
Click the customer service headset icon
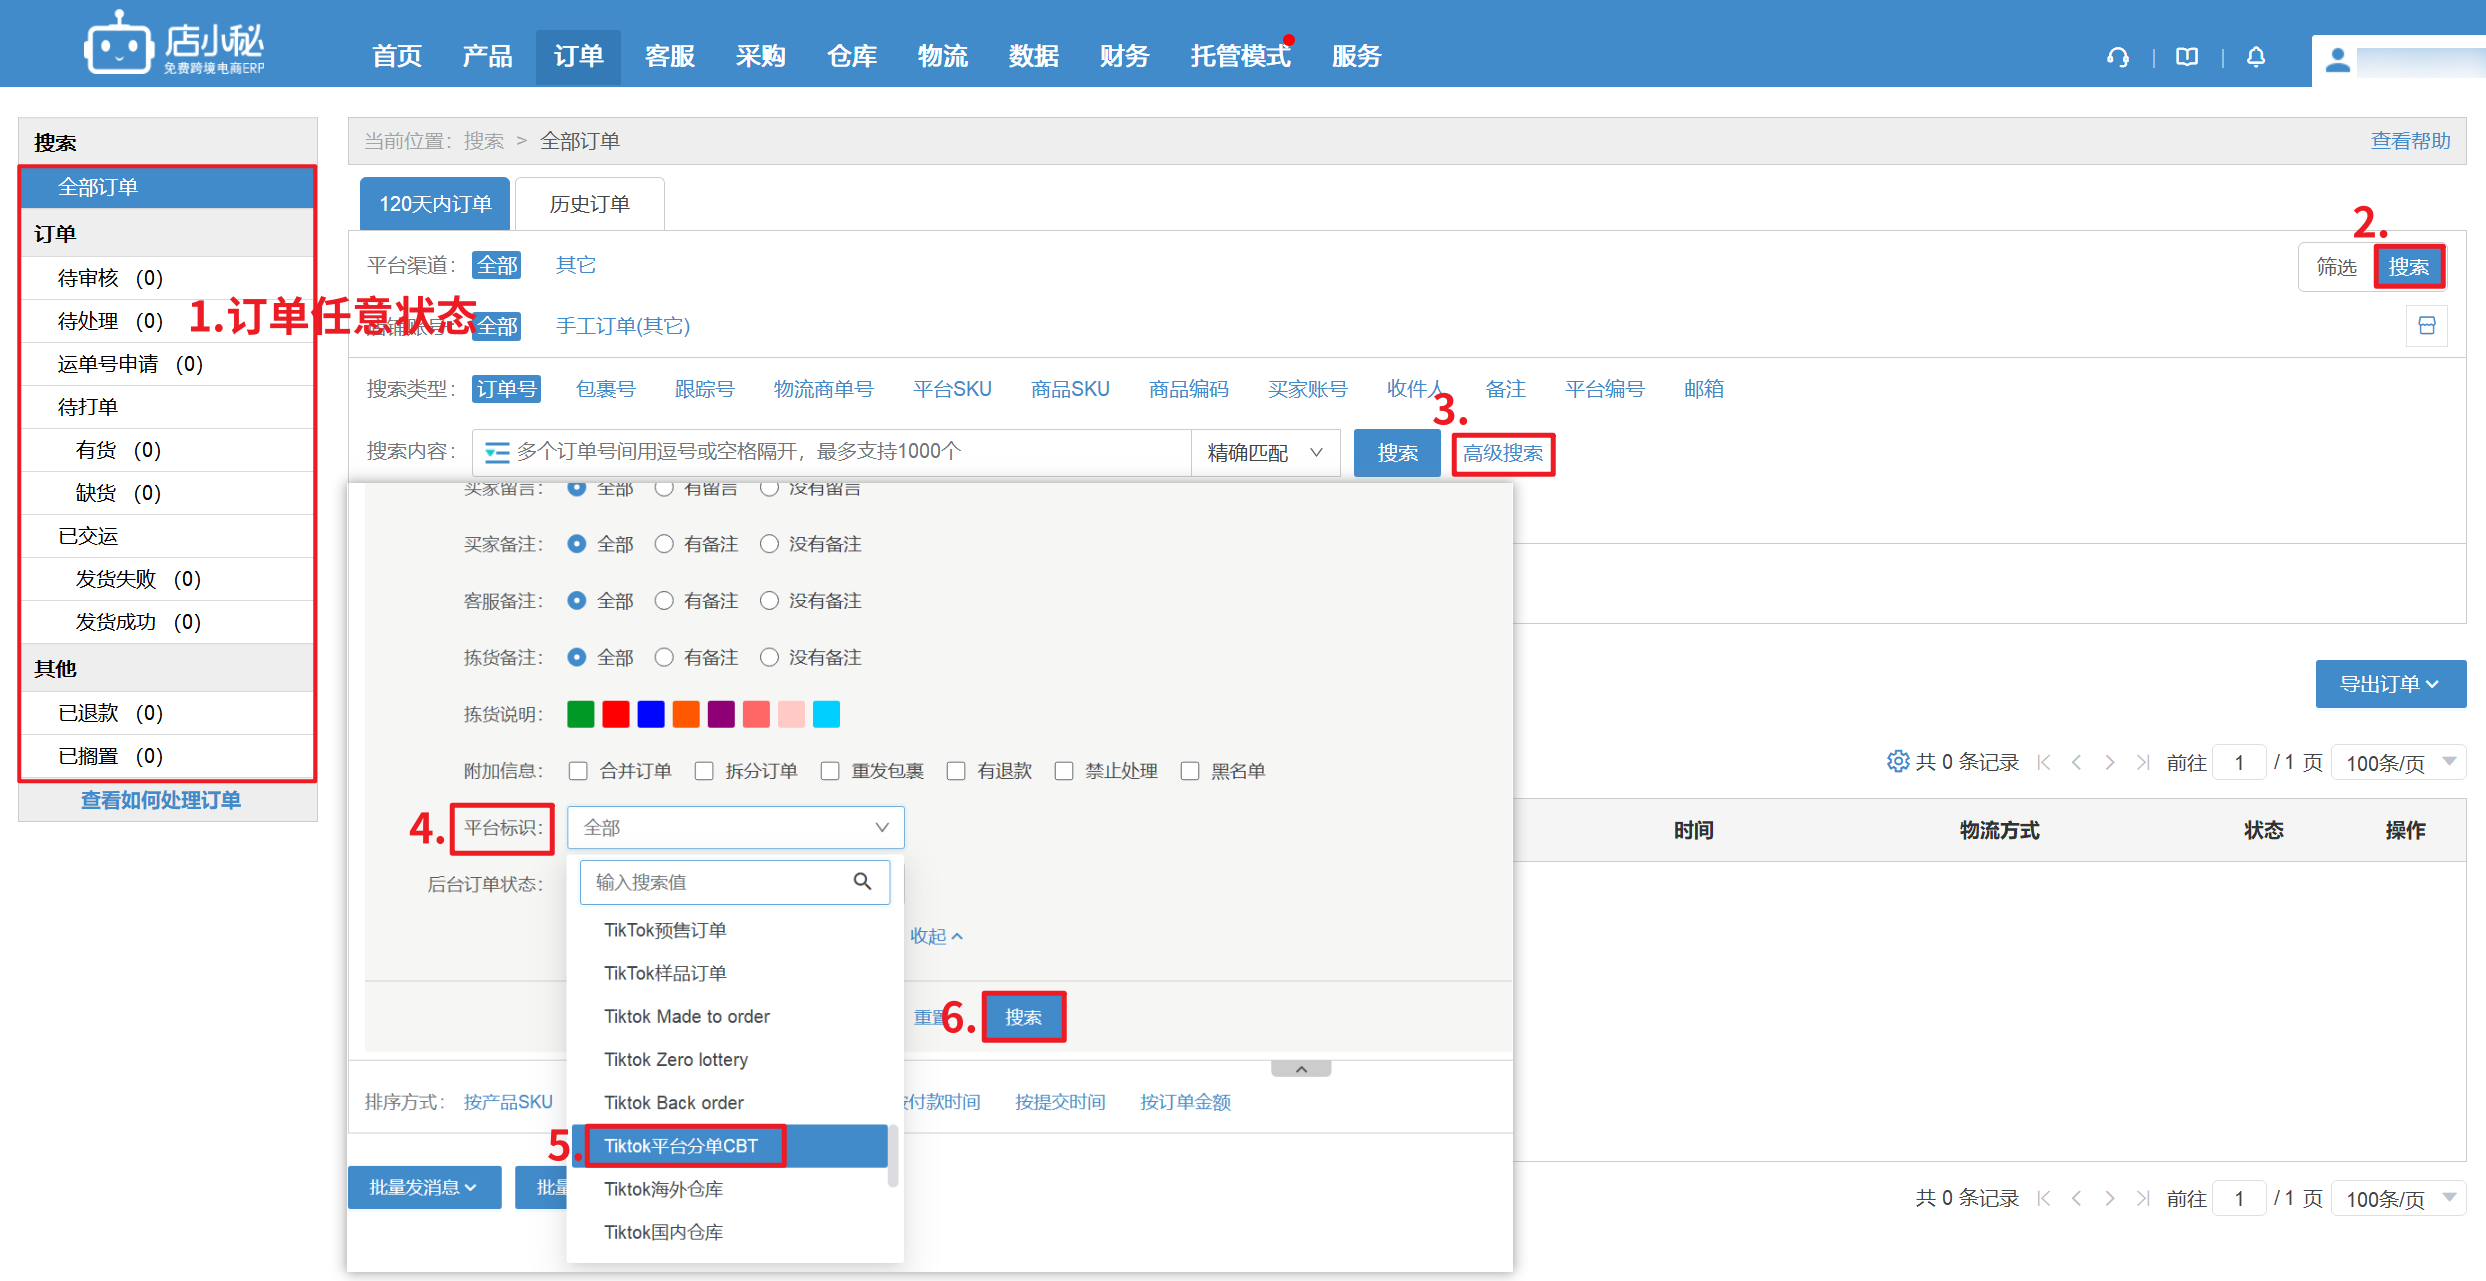click(x=2117, y=57)
